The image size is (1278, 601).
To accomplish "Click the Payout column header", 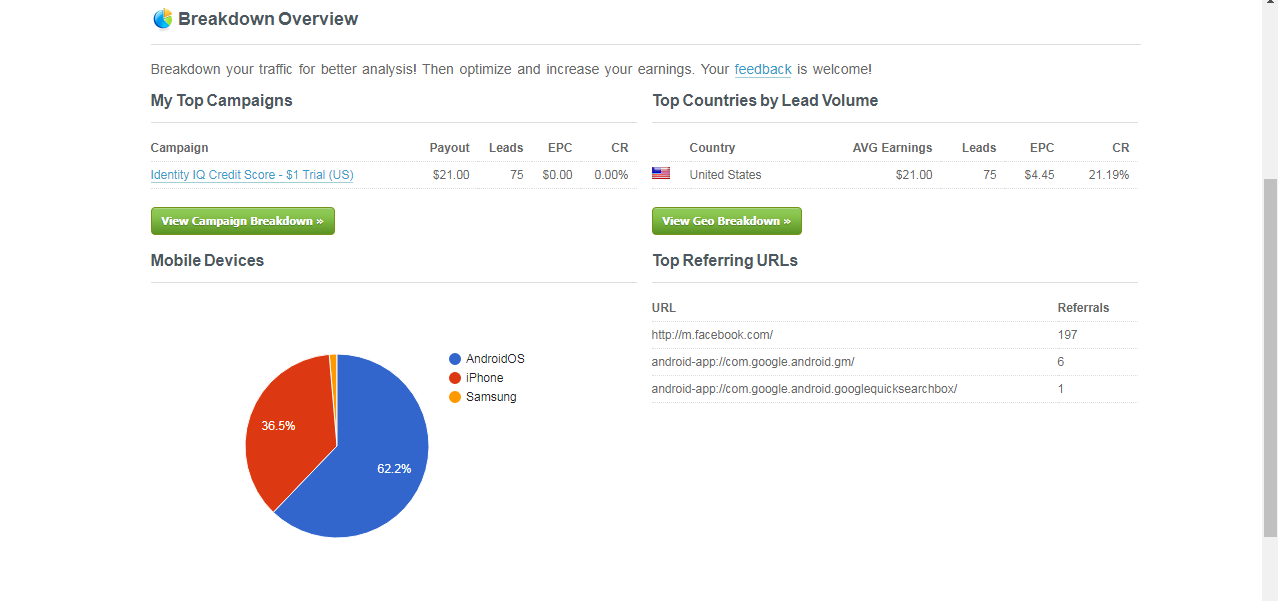I will click(x=450, y=148).
